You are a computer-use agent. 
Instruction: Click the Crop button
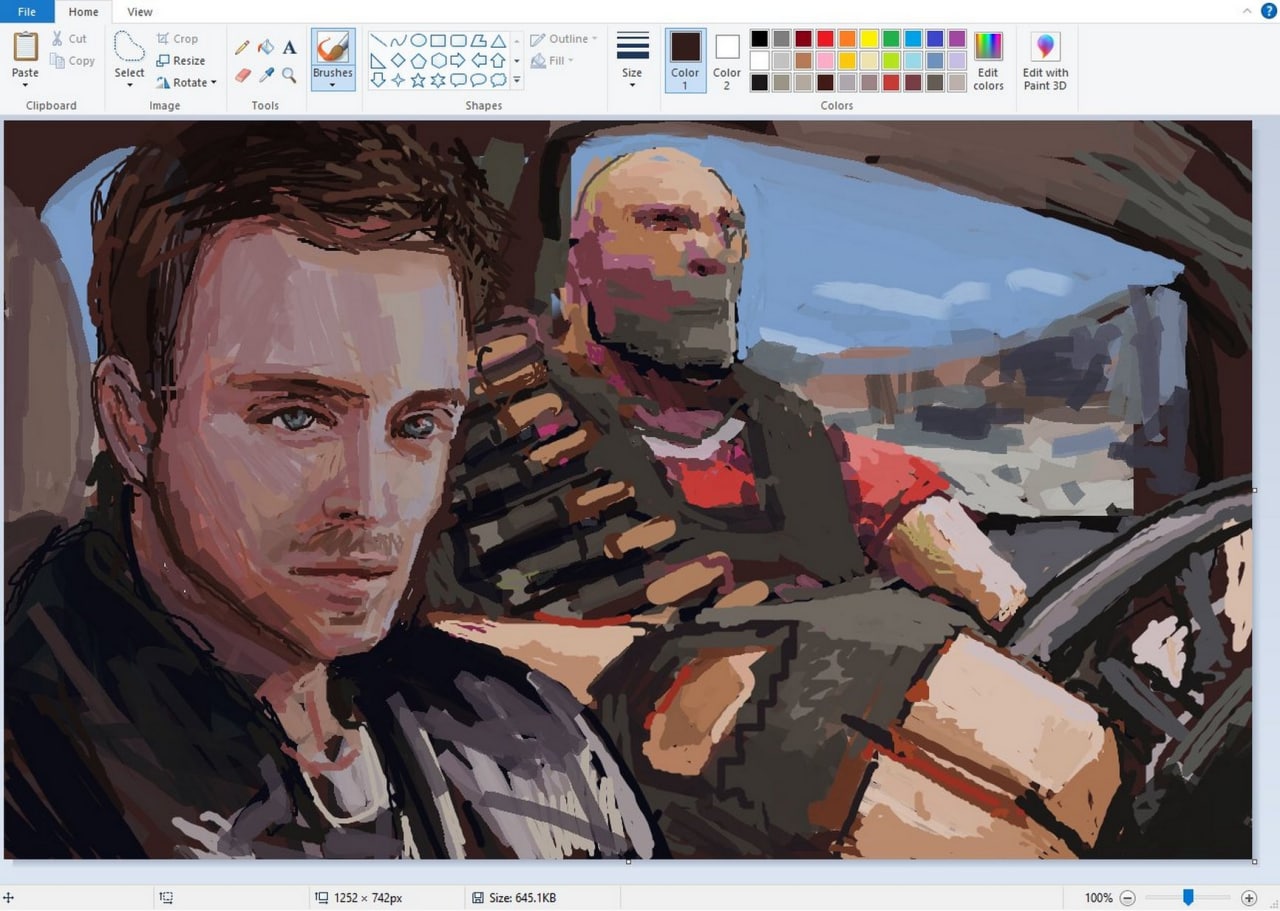(177, 39)
